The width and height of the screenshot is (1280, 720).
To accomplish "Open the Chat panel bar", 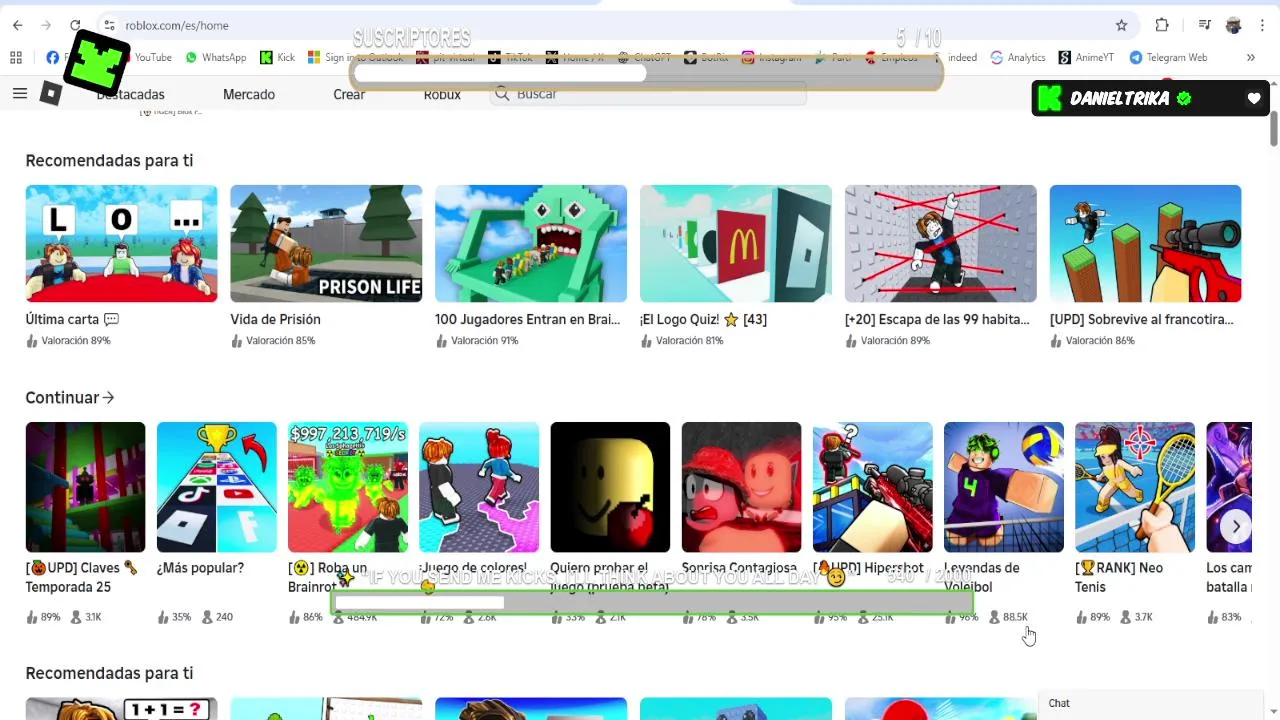I will pos(1151,704).
